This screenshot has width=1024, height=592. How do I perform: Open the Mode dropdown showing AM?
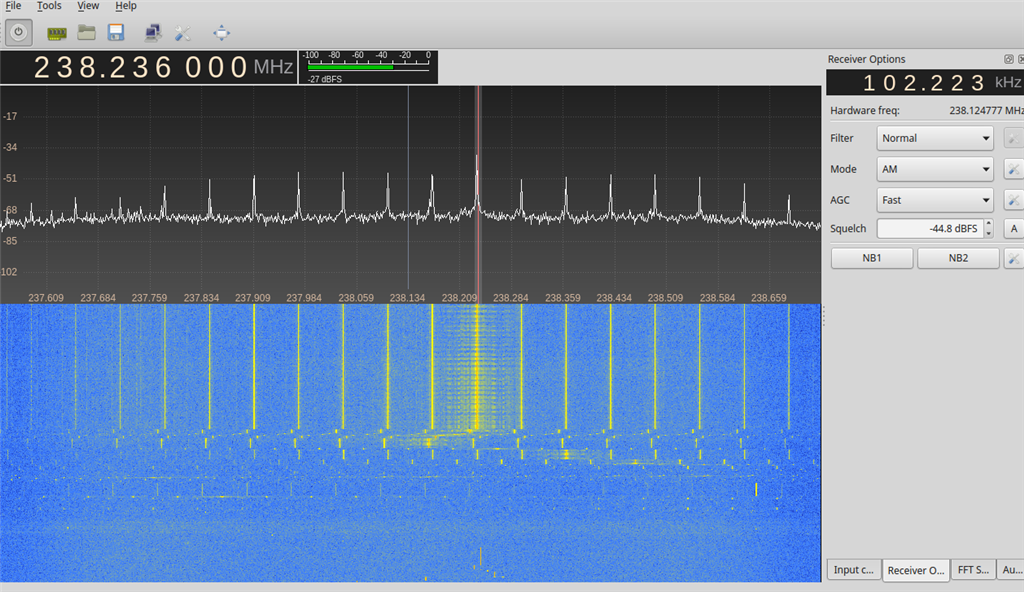tap(935, 169)
